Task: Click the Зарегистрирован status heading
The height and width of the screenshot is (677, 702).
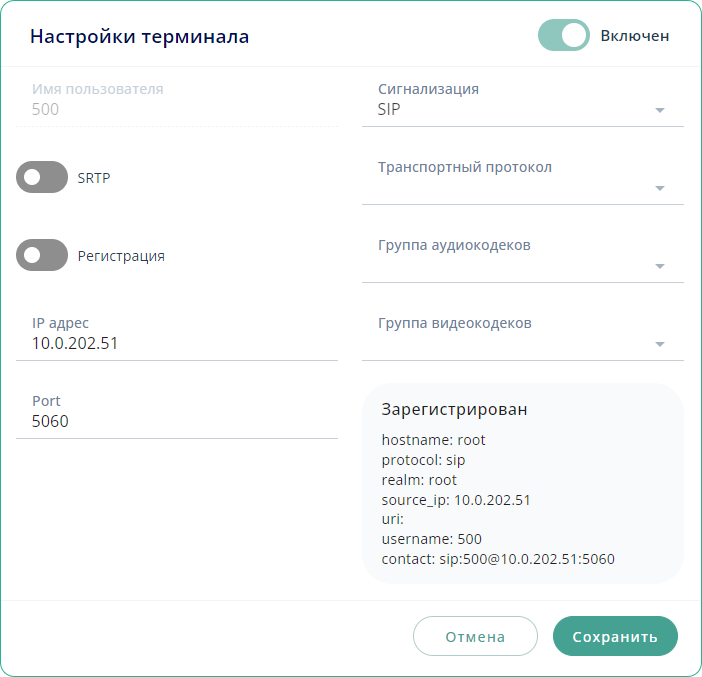Action: point(454,409)
